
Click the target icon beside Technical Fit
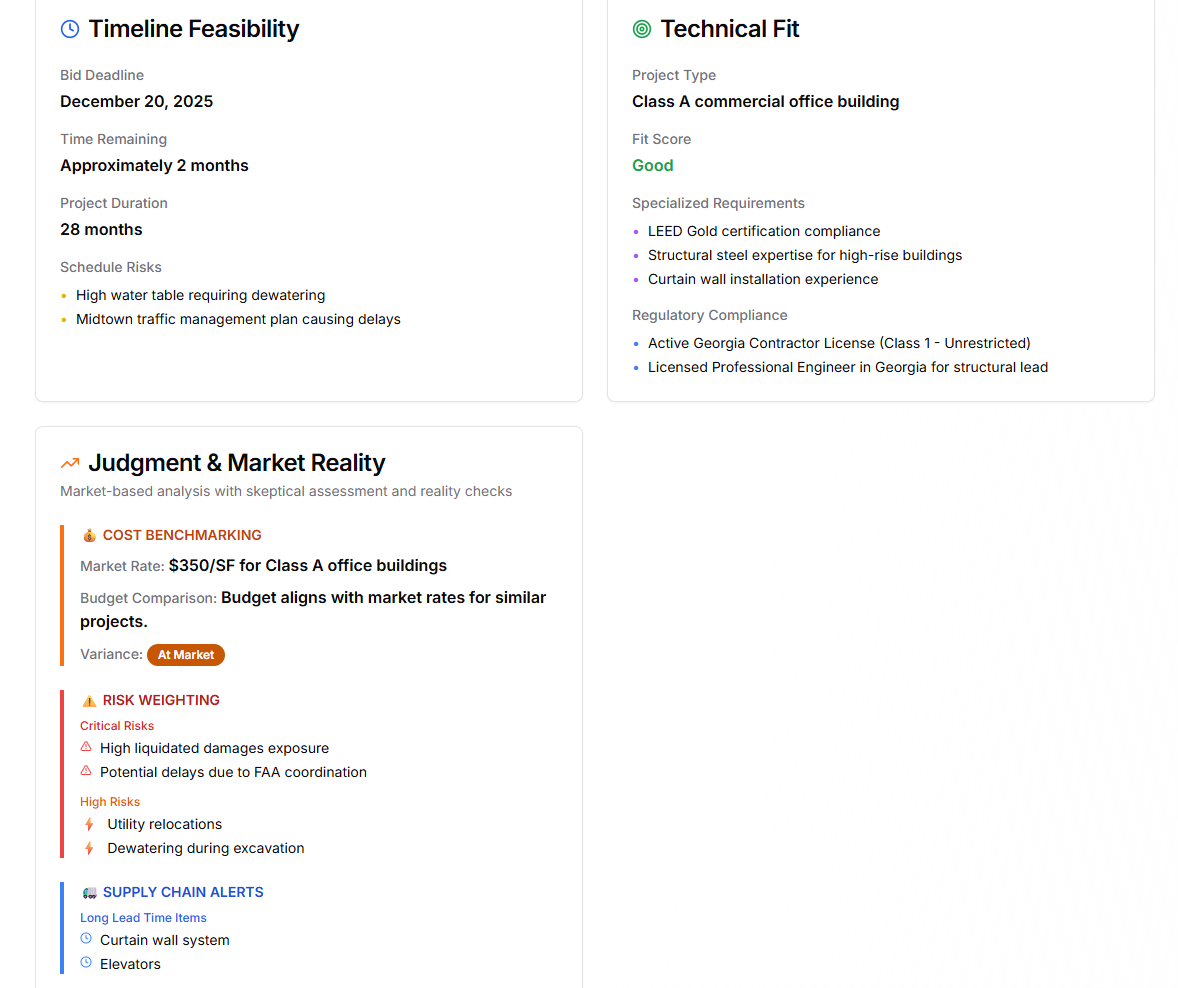tap(642, 29)
